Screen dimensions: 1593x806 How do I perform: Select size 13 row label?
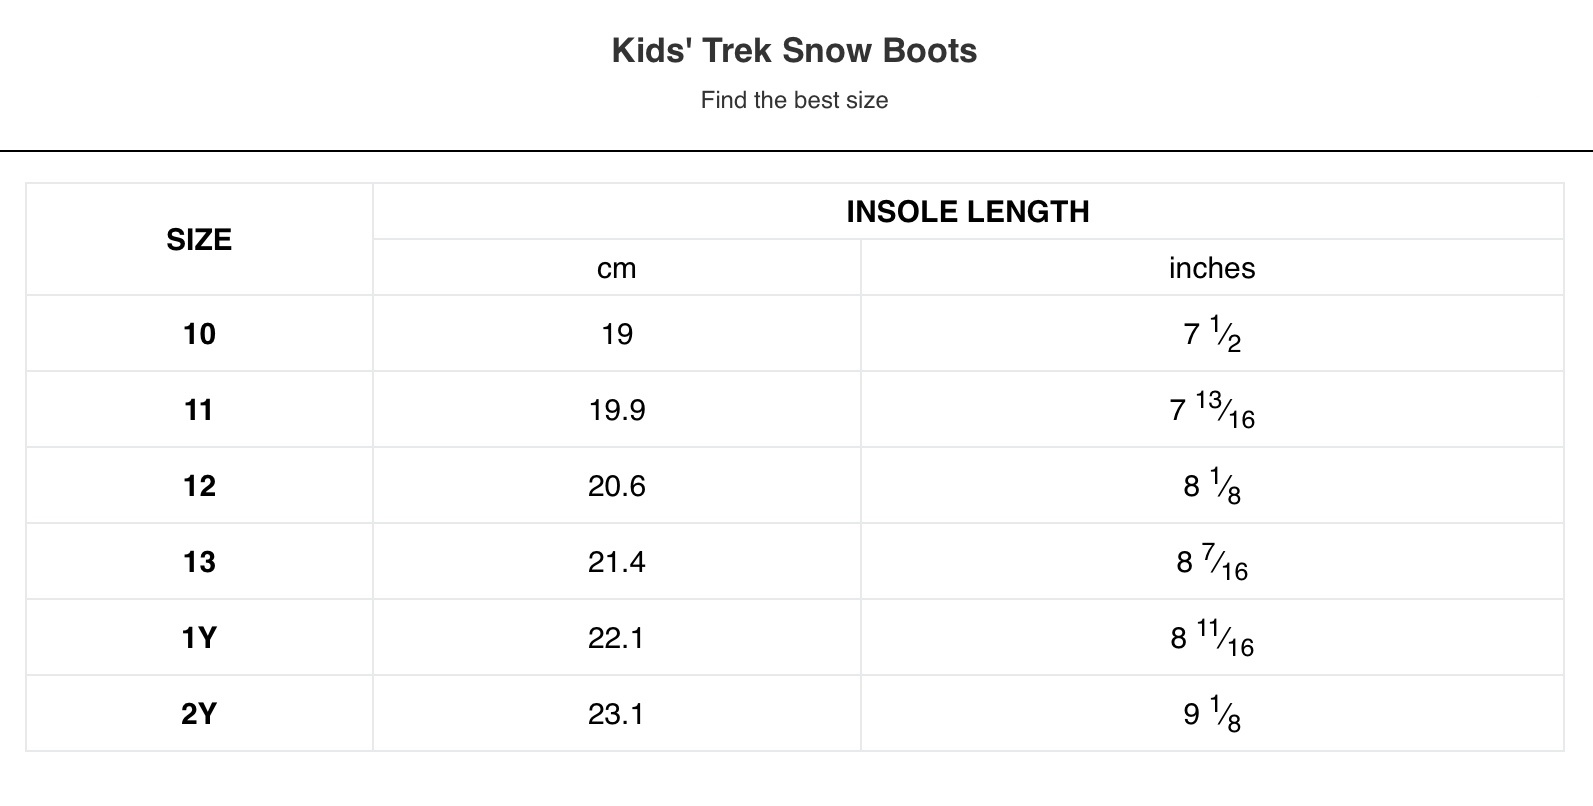click(199, 562)
